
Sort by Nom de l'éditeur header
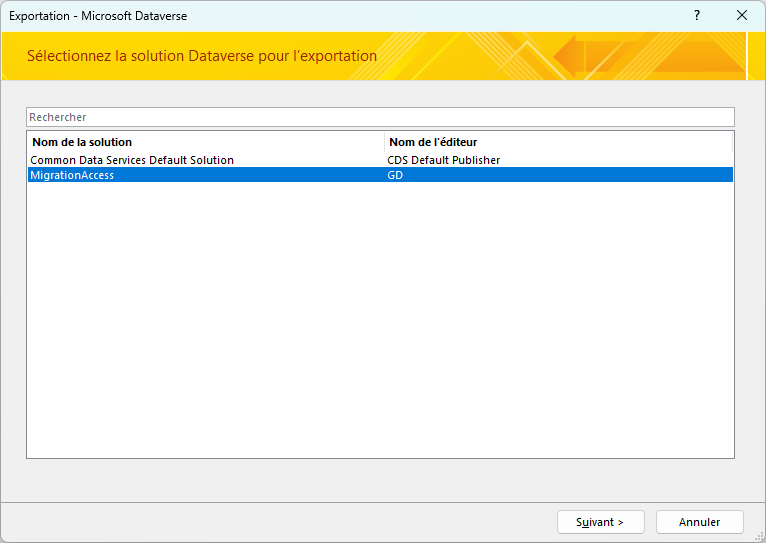point(558,142)
